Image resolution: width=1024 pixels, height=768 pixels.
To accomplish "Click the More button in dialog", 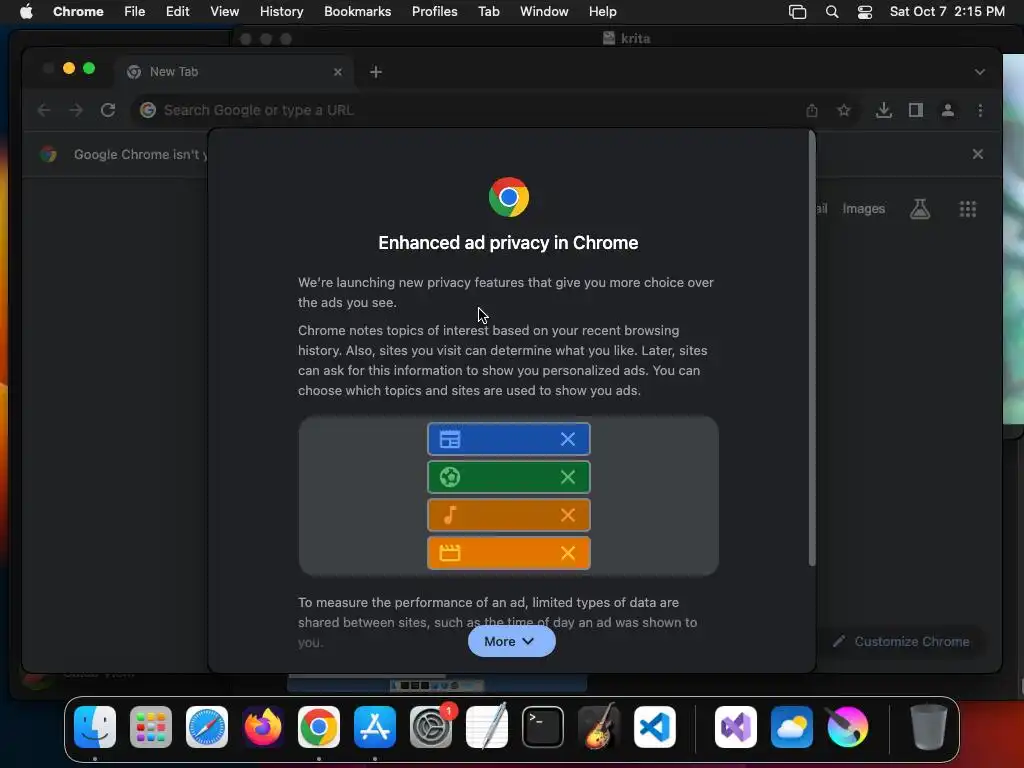I will tap(511, 641).
